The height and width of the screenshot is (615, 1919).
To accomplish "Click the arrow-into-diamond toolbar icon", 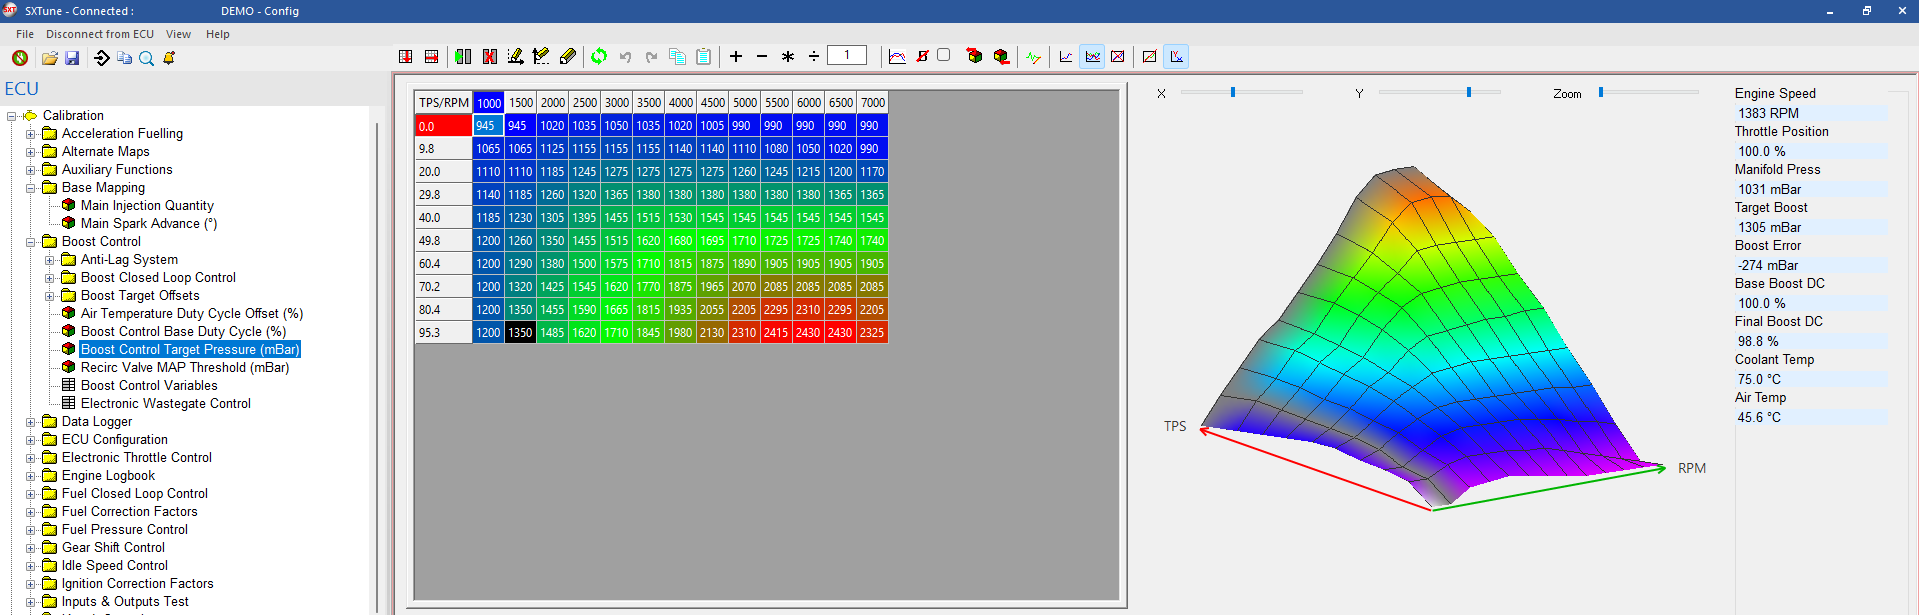I will [102, 58].
